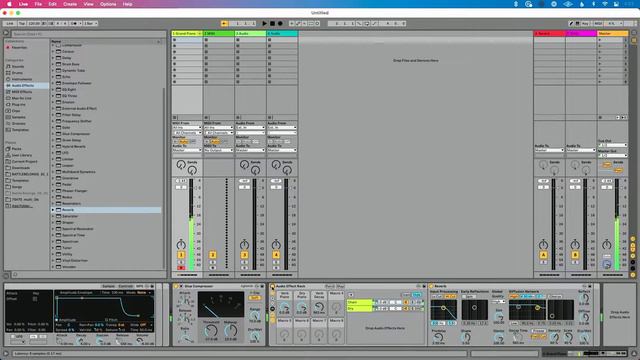This screenshot has height=360, width=640.
Task: Click the Master track pan knob
Action: click(x=607, y=244)
